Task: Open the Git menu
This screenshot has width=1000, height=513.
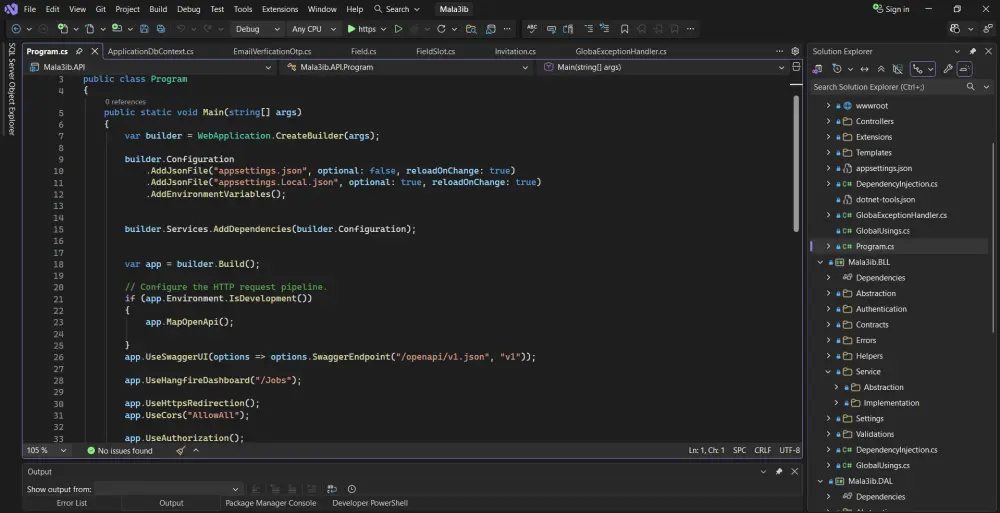Action: pos(101,9)
